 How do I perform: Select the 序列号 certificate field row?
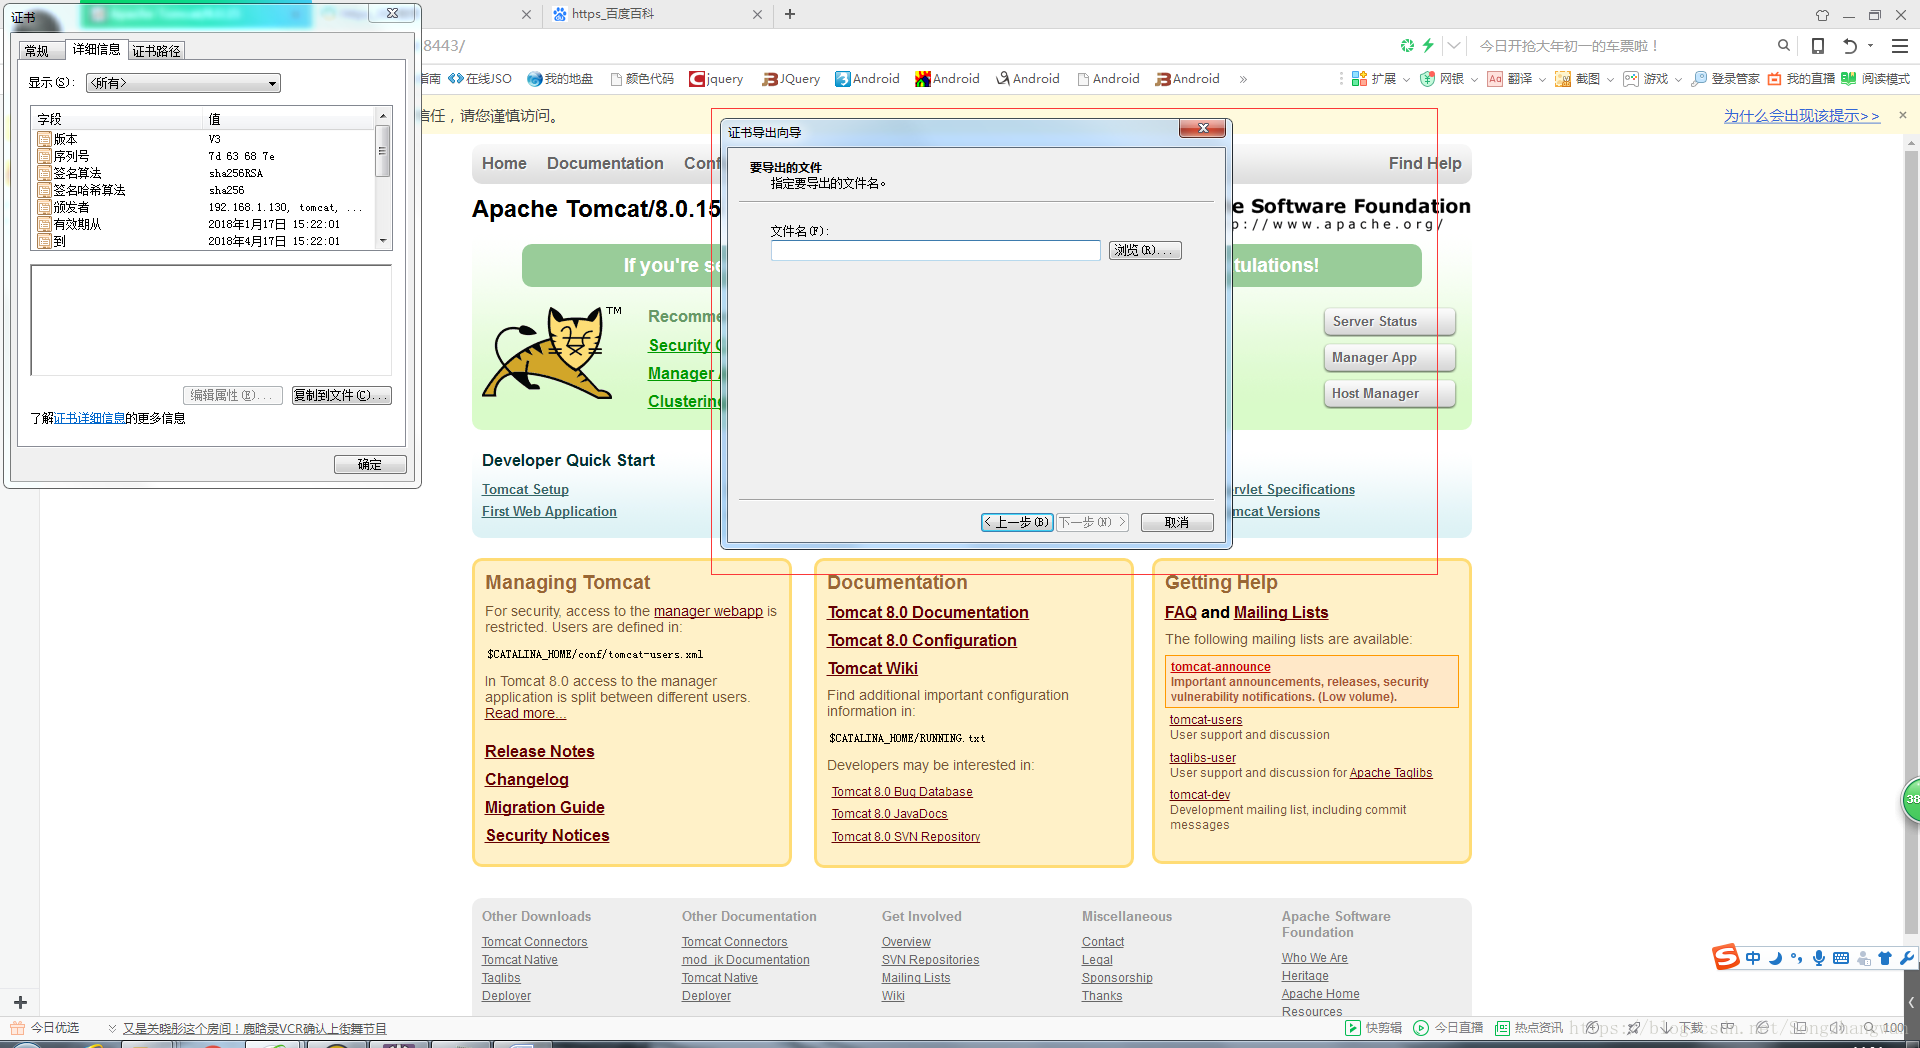tap(204, 156)
